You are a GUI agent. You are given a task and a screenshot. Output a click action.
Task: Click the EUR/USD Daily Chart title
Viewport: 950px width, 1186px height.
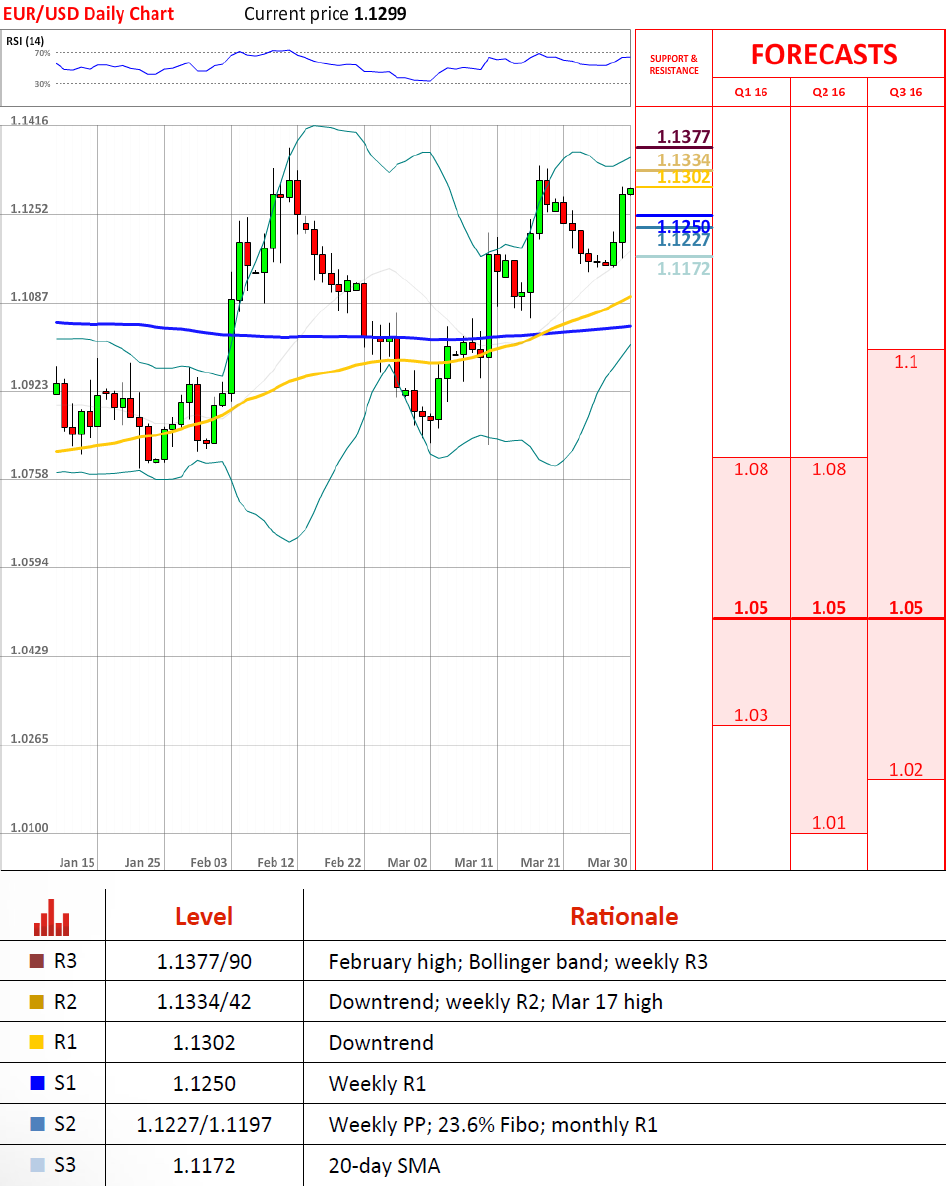point(88,14)
